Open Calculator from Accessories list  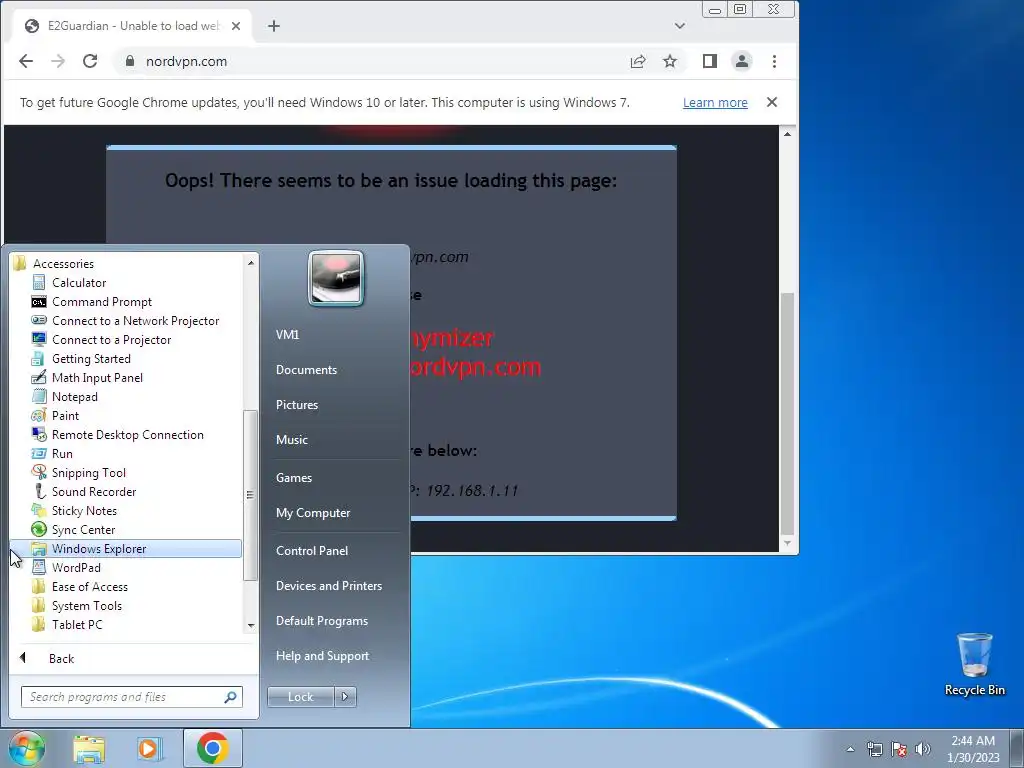click(78, 283)
